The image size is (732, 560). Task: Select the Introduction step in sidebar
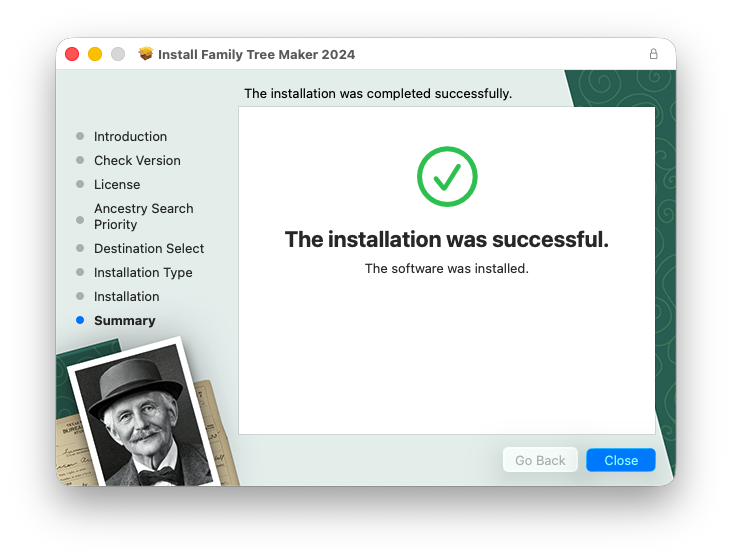pos(130,136)
